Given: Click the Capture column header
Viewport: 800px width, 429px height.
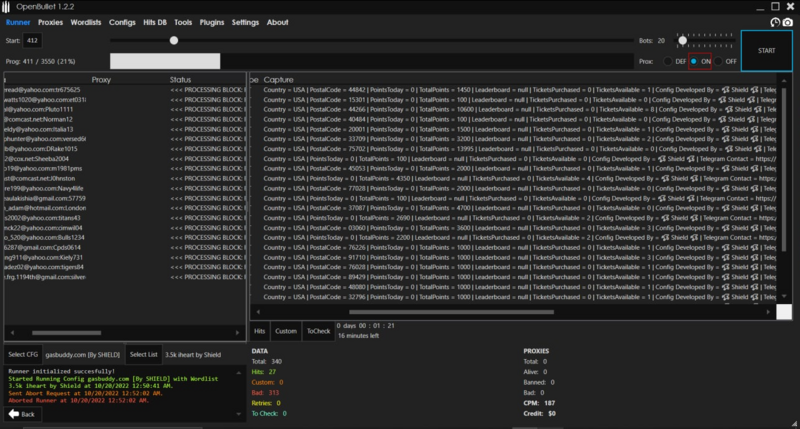Looking at the screenshot, I should [x=279, y=80].
